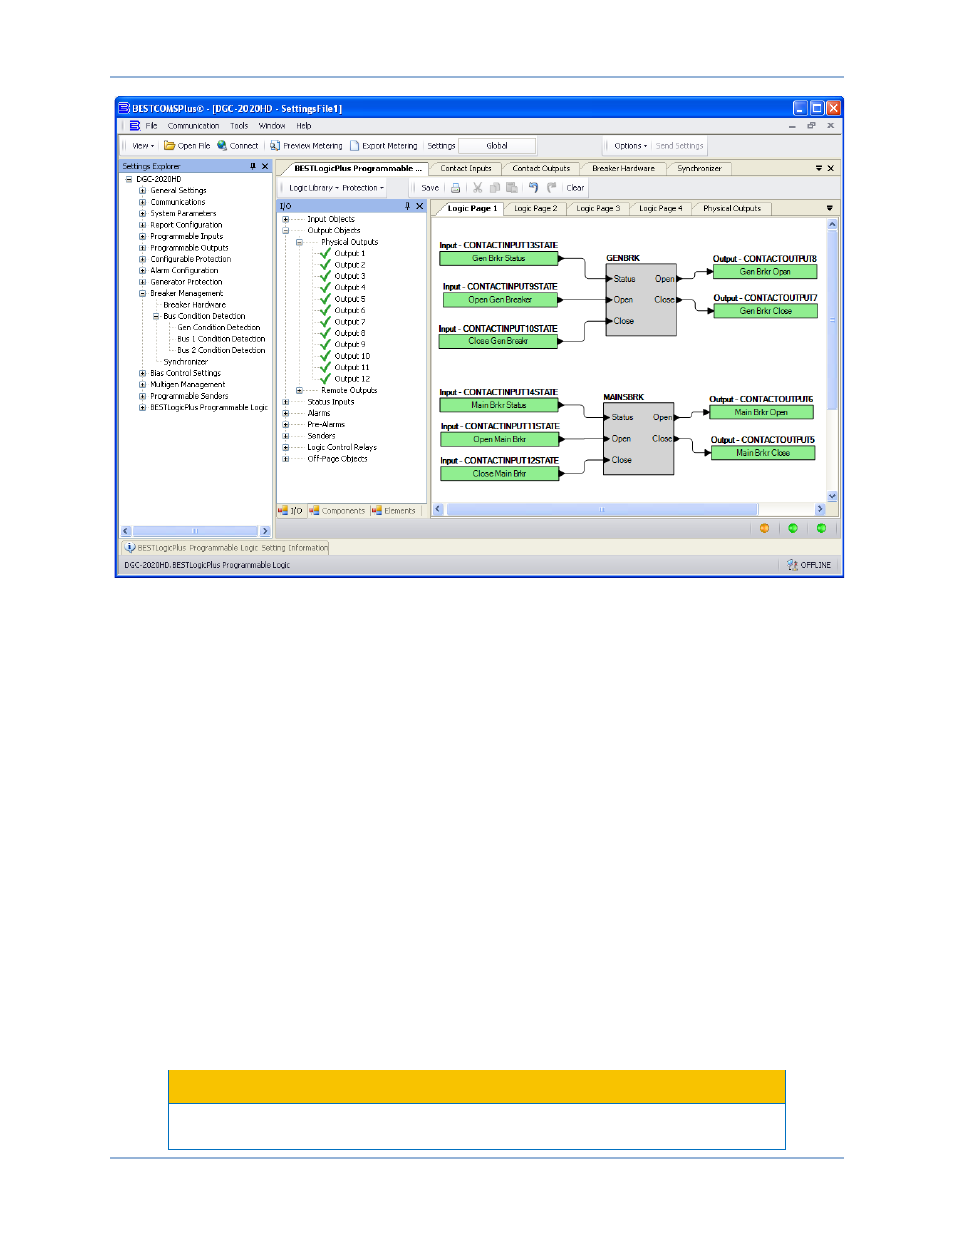Click the Clear button in logic toolbar

[575, 188]
